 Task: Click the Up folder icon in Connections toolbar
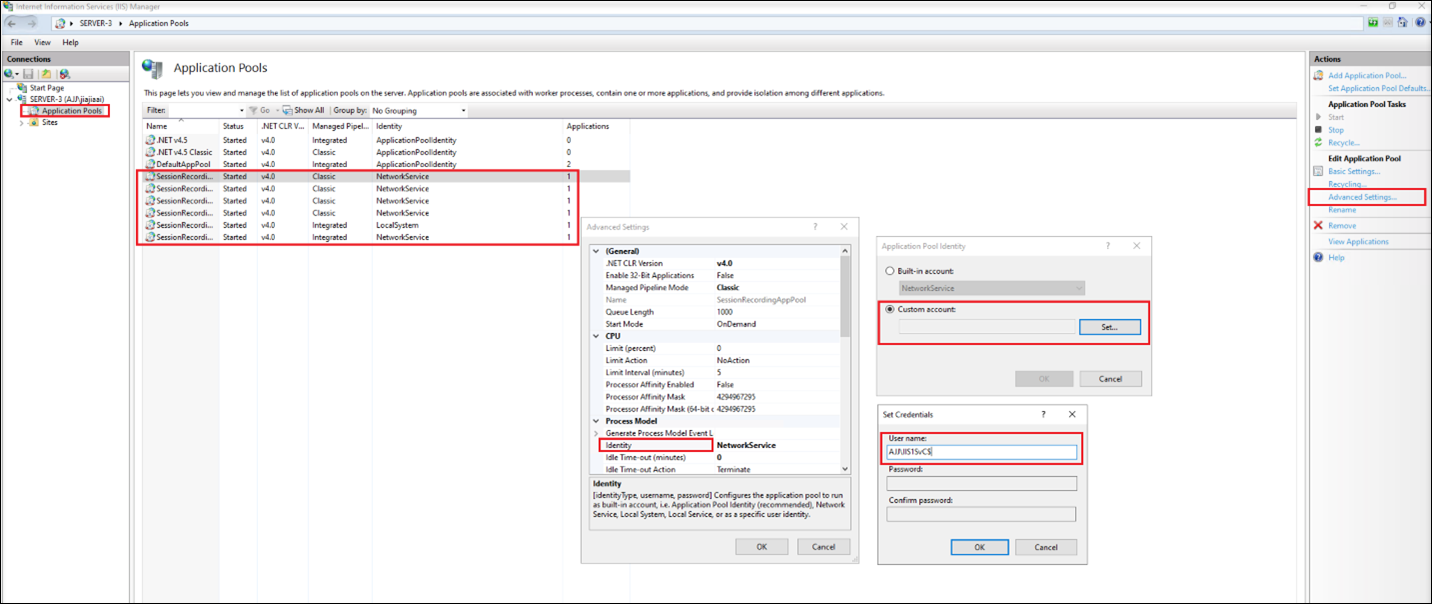point(46,74)
